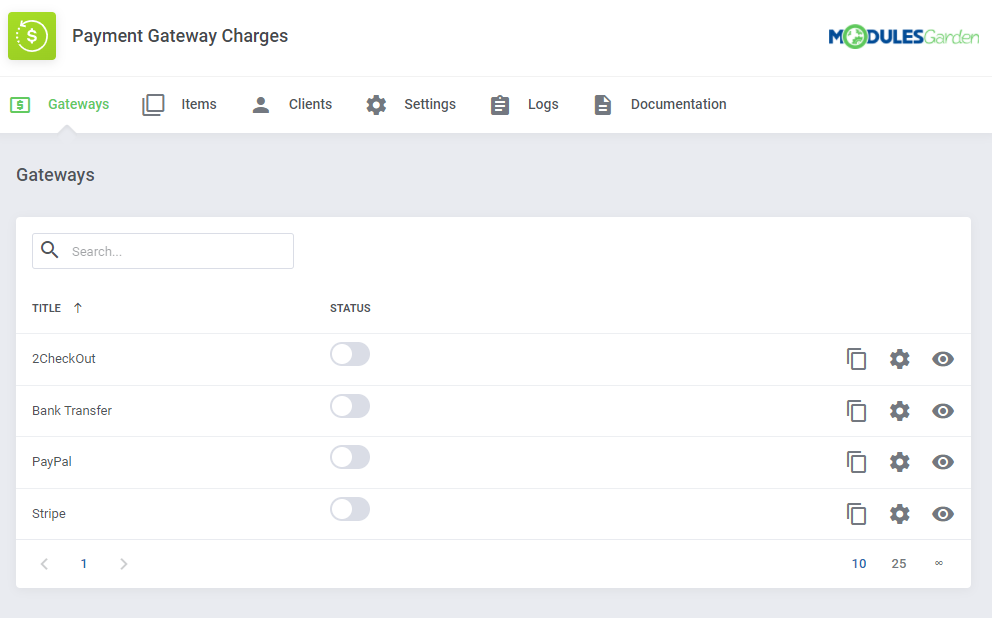Click the search magnifier icon

[49, 250]
